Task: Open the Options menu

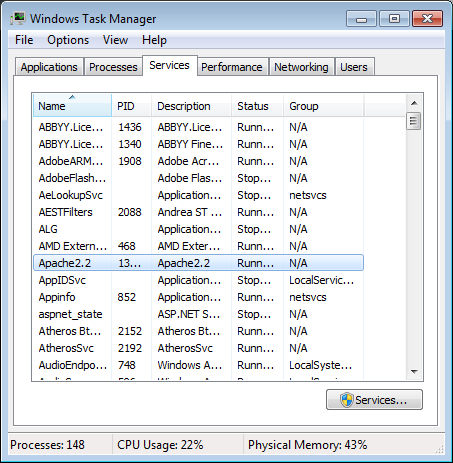Action: click(x=68, y=40)
